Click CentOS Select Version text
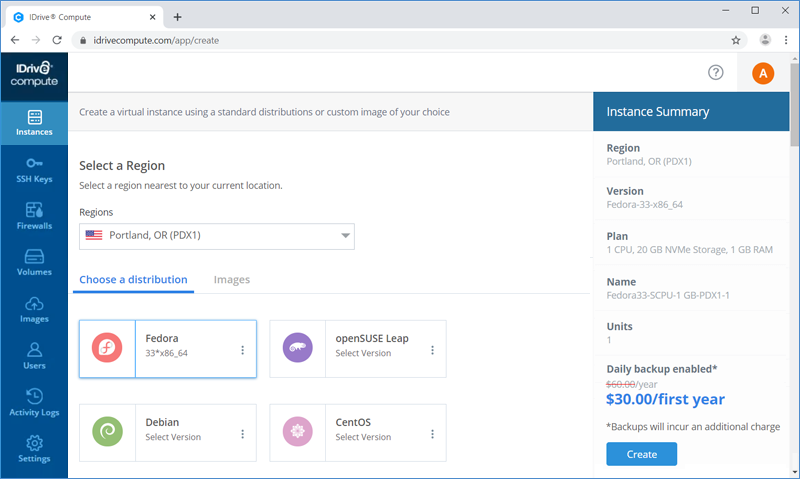 (x=363, y=437)
